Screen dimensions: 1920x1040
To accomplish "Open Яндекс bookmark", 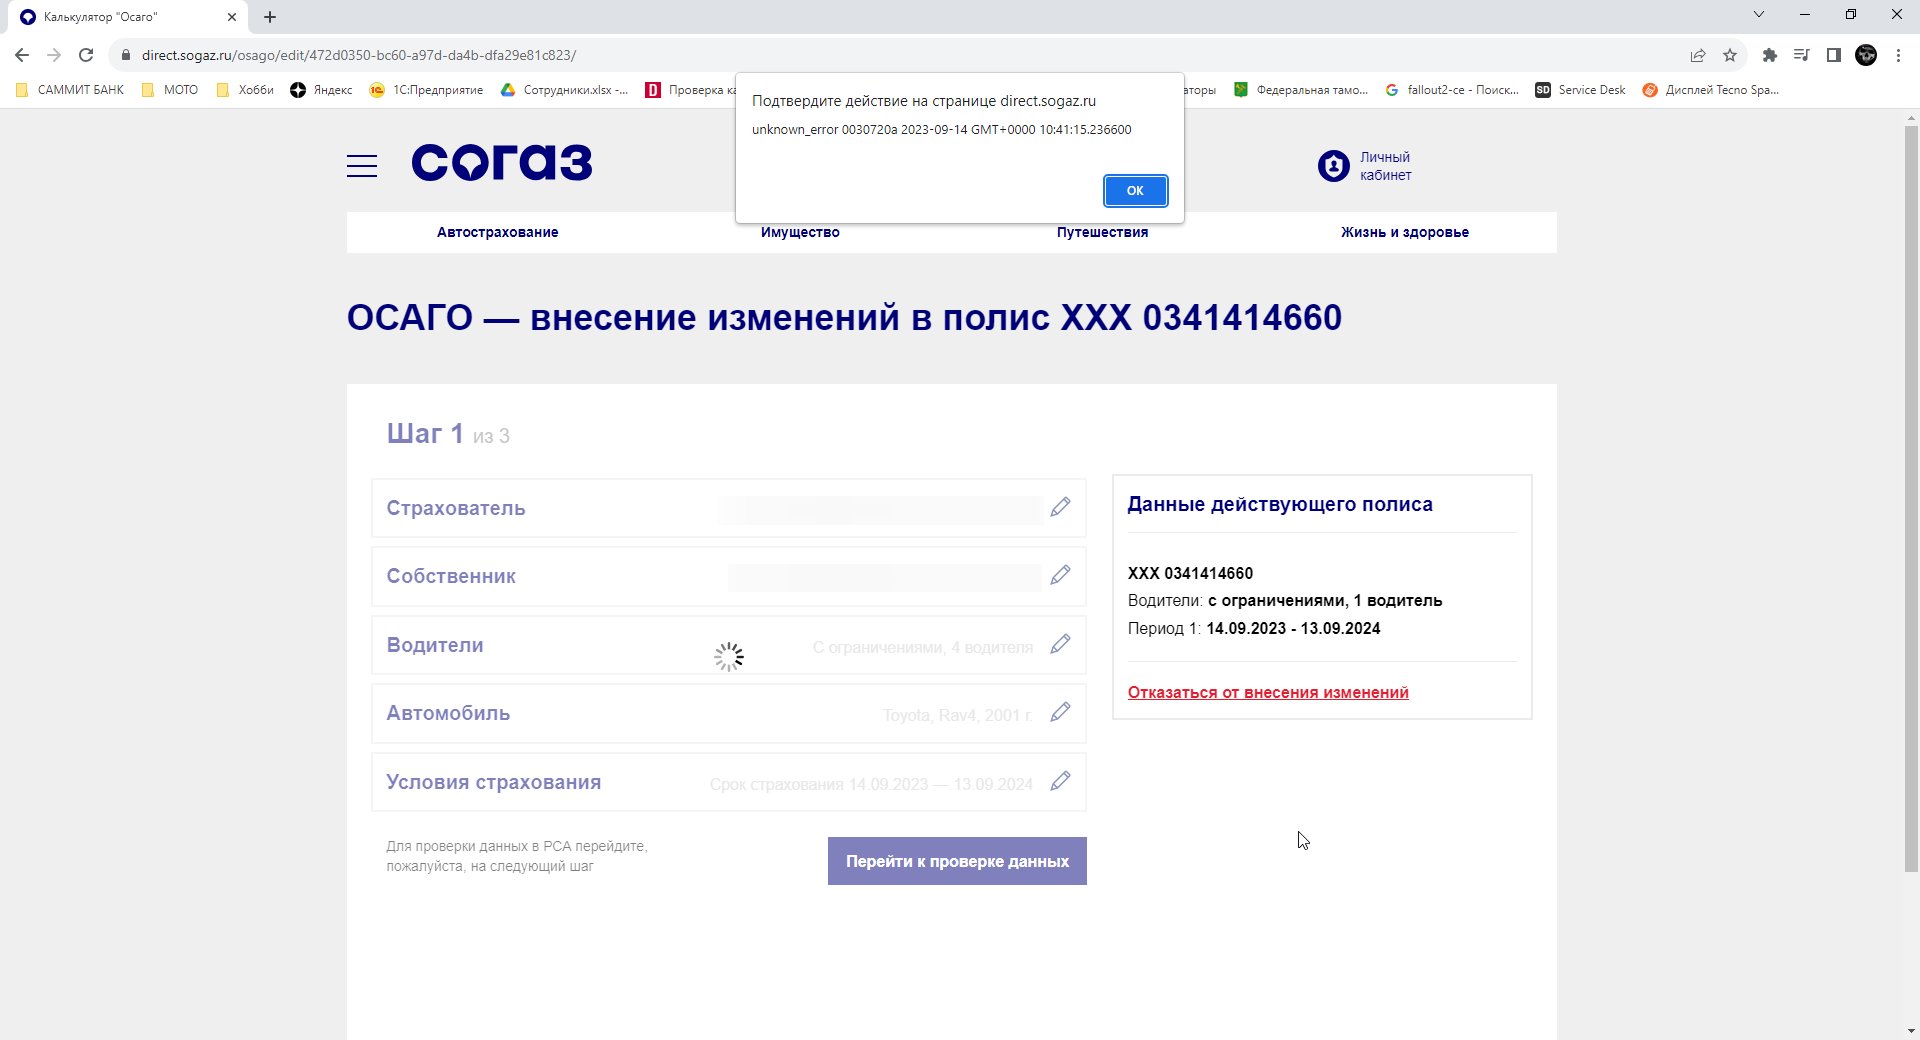I will click(321, 90).
